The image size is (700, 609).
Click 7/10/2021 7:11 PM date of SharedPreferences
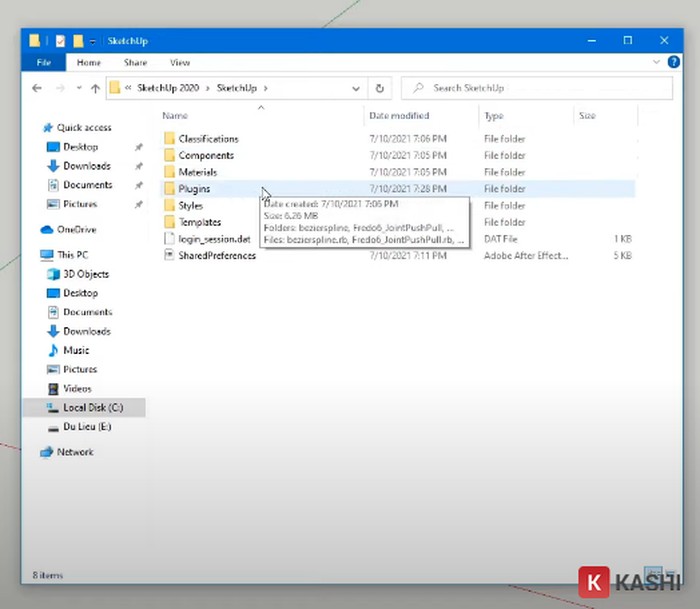[408, 255]
